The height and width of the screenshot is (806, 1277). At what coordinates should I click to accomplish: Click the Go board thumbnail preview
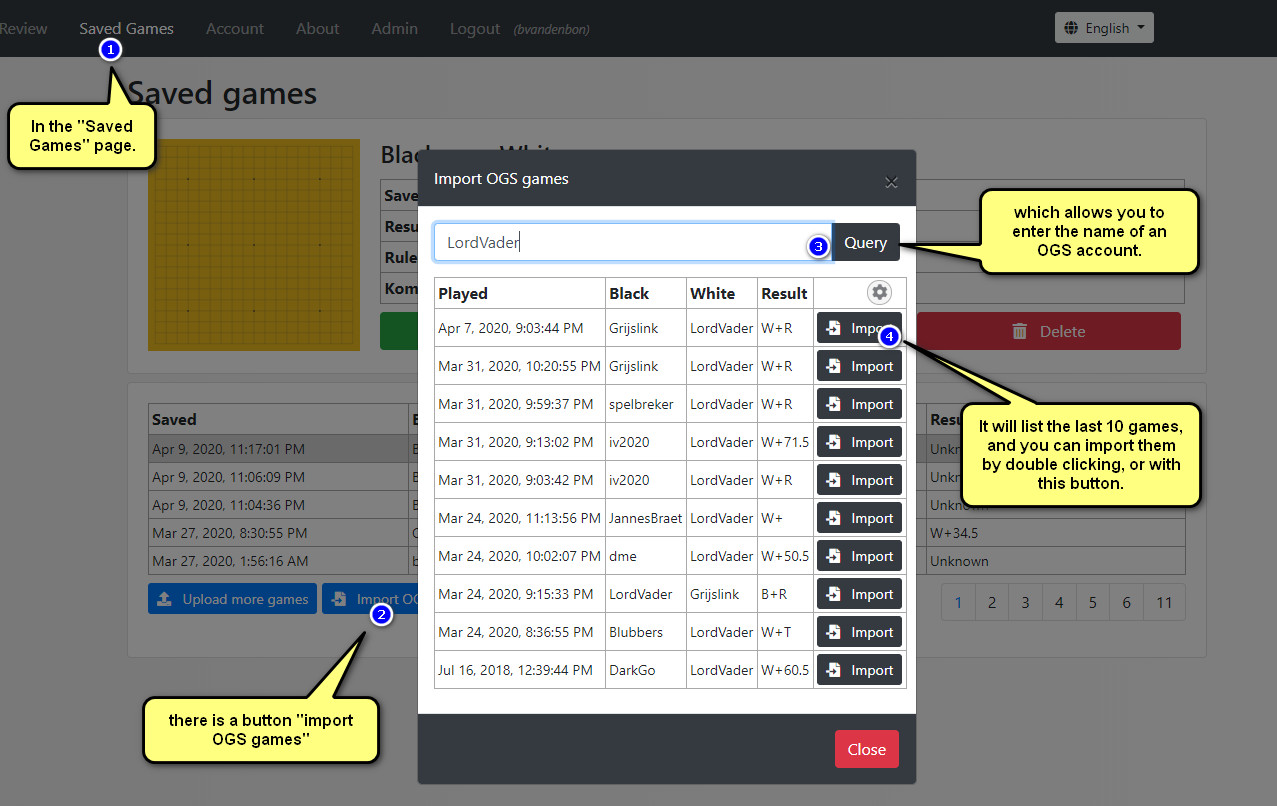pos(253,245)
